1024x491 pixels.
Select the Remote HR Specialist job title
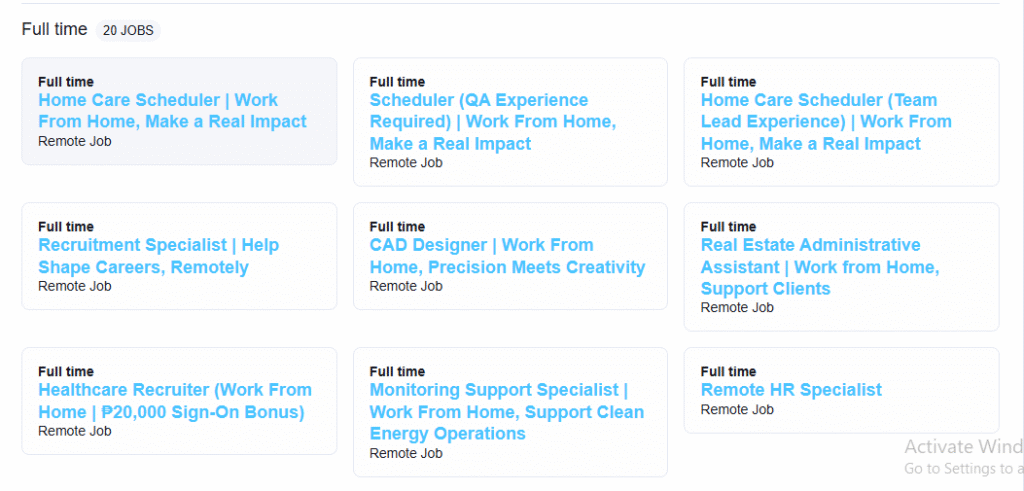pos(791,390)
